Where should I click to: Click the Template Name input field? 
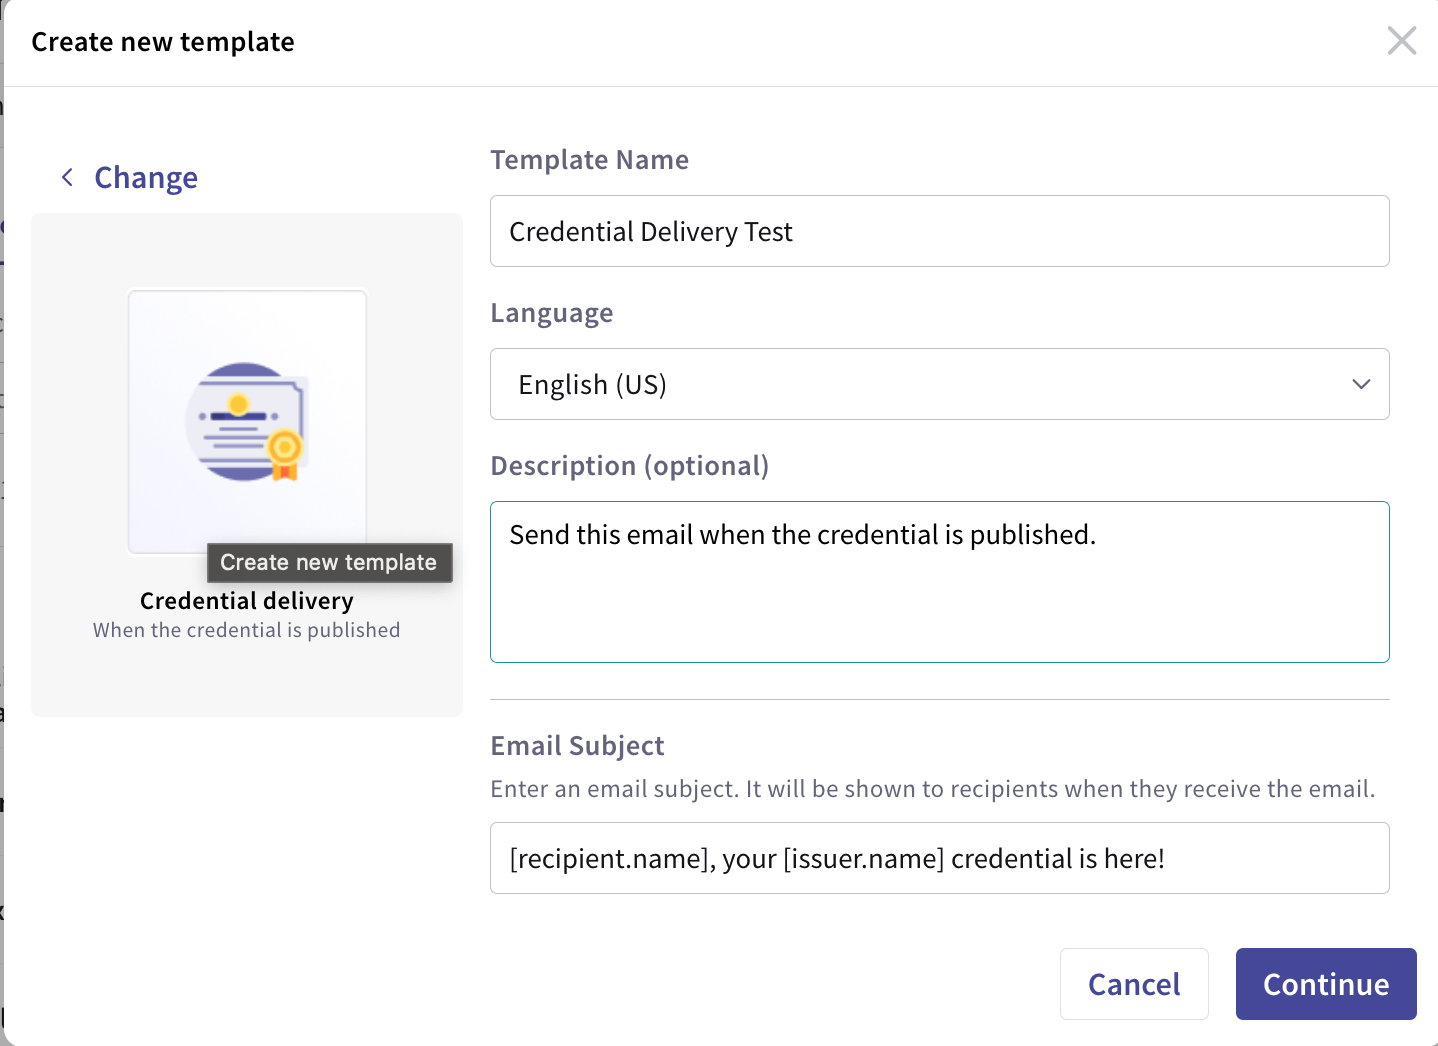coord(939,231)
